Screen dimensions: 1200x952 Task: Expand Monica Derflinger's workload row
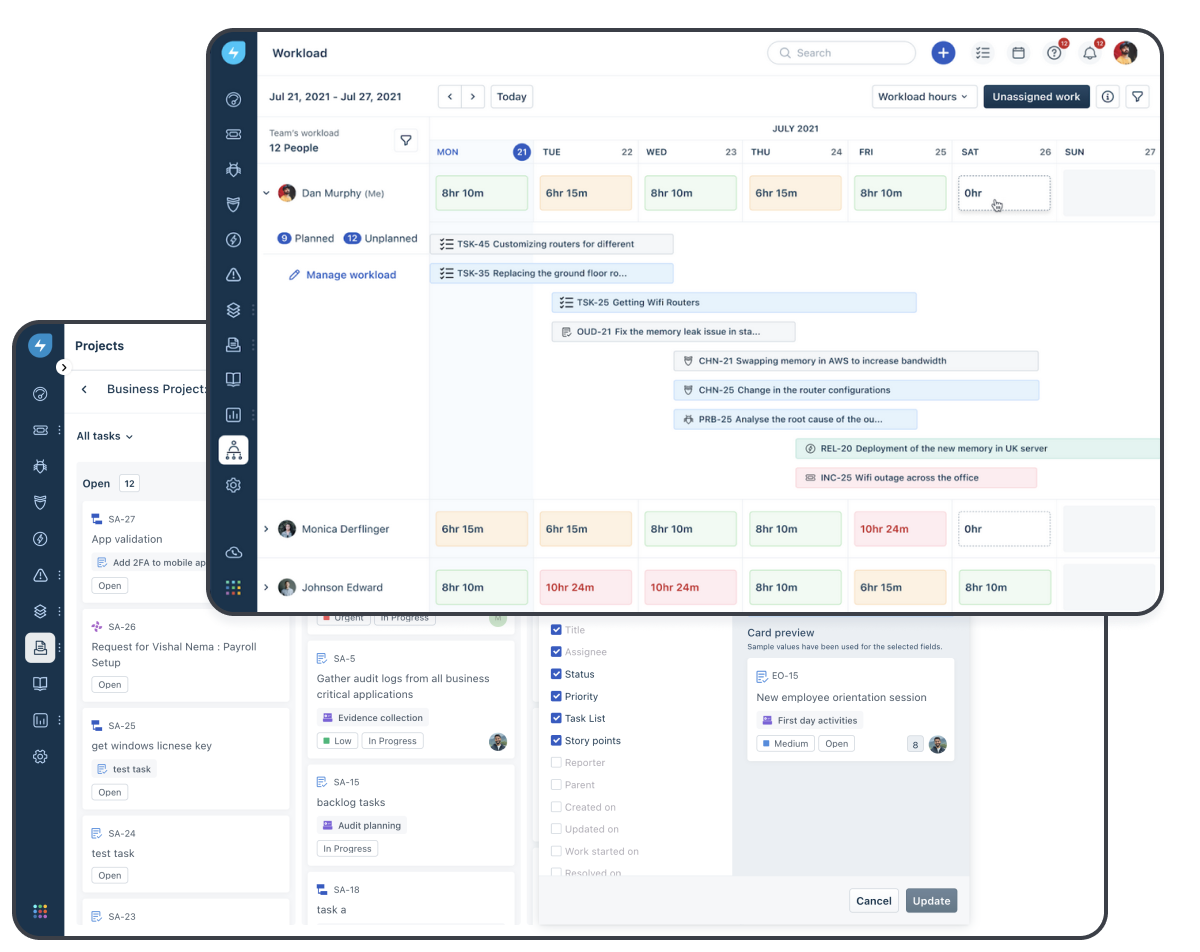click(x=266, y=529)
